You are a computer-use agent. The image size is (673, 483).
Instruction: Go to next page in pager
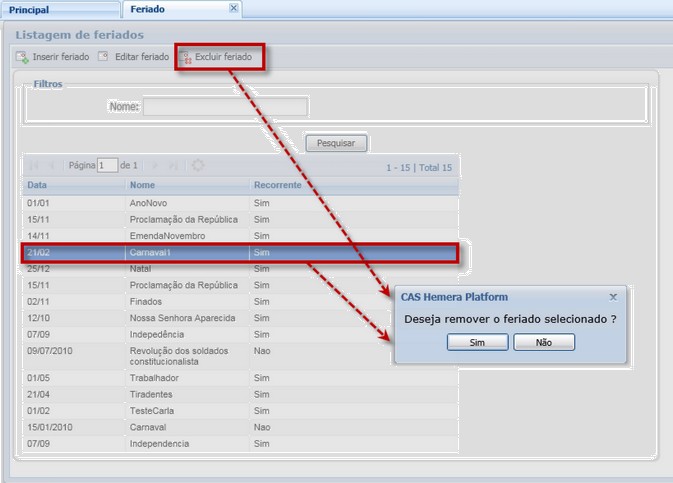[x=154, y=165]
